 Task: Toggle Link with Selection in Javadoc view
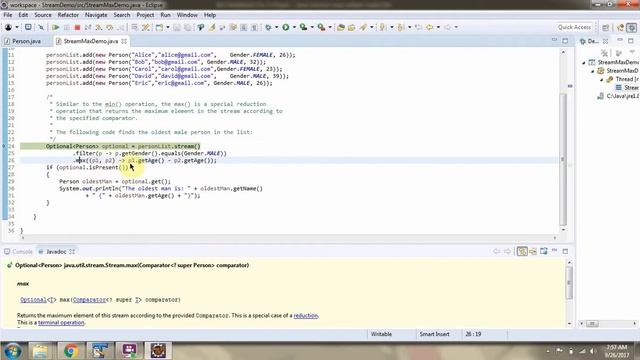pyautogui.click(x=522, y=251)
